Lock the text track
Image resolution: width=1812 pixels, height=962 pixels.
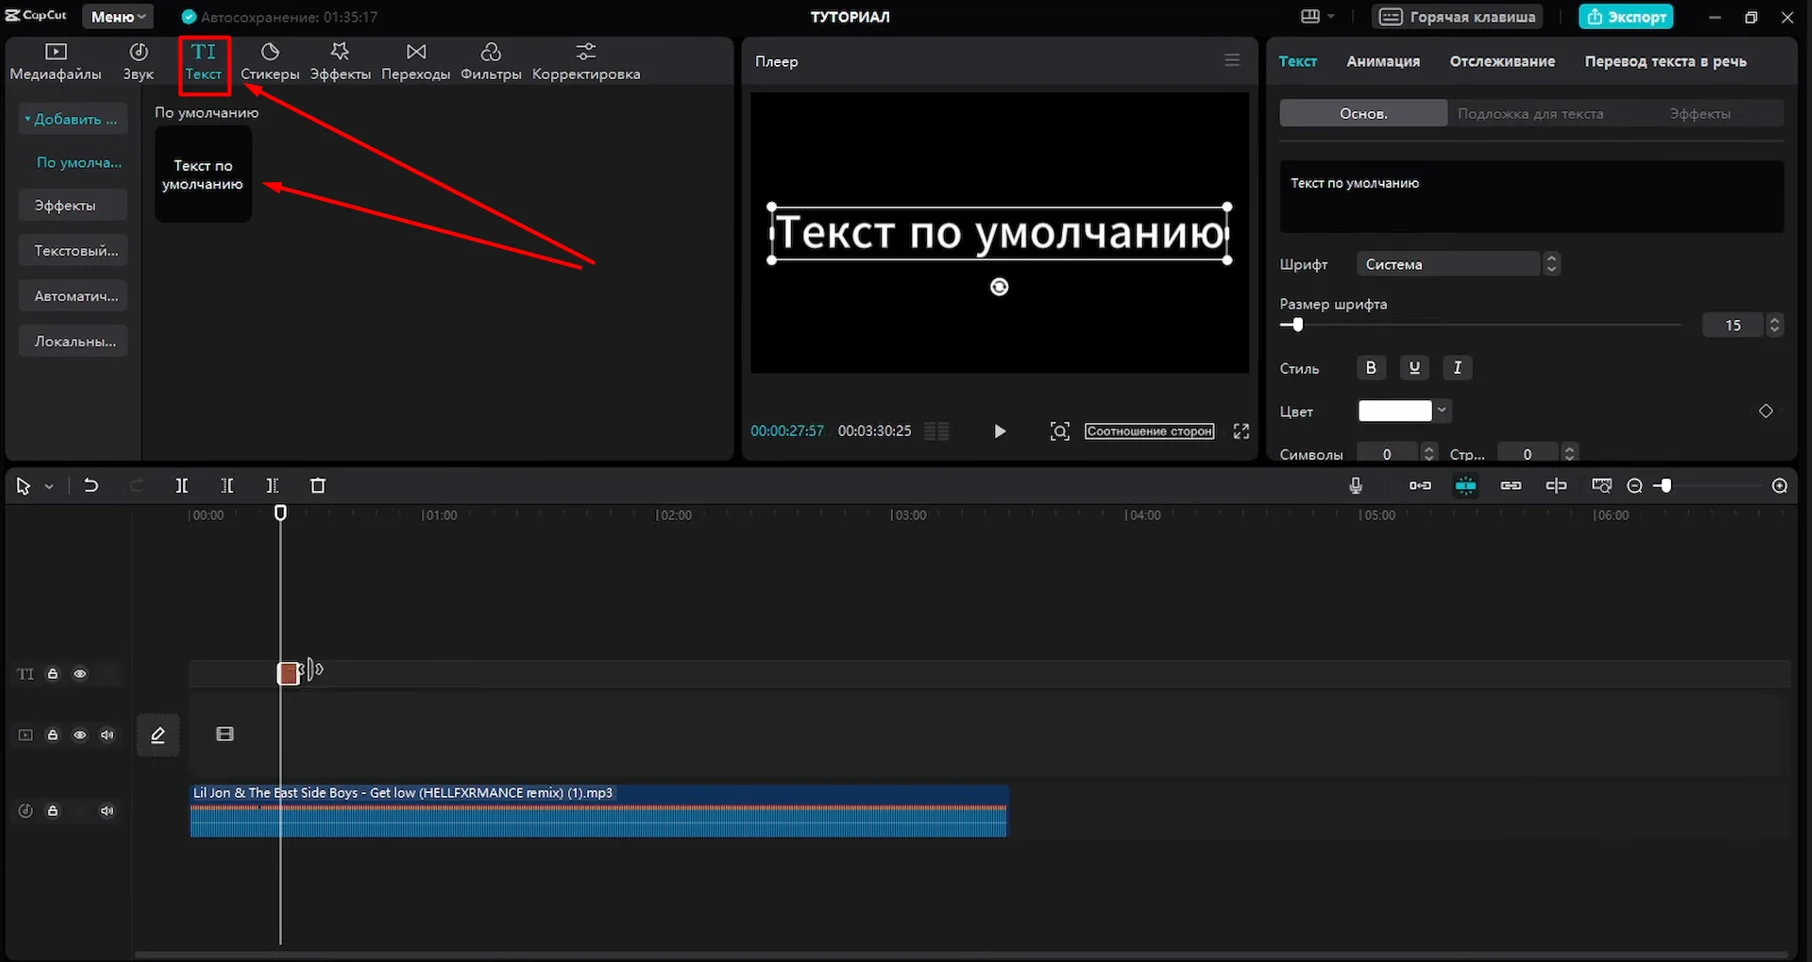(x=52, y=674)
